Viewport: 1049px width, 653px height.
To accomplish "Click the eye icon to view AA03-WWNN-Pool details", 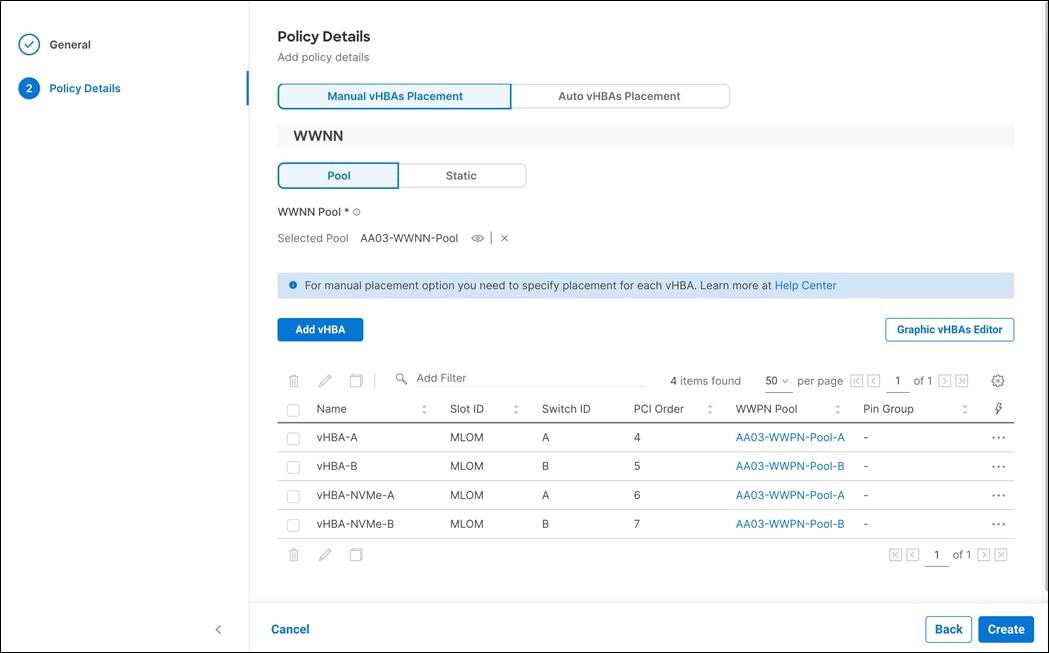I will tap(477, 238).
